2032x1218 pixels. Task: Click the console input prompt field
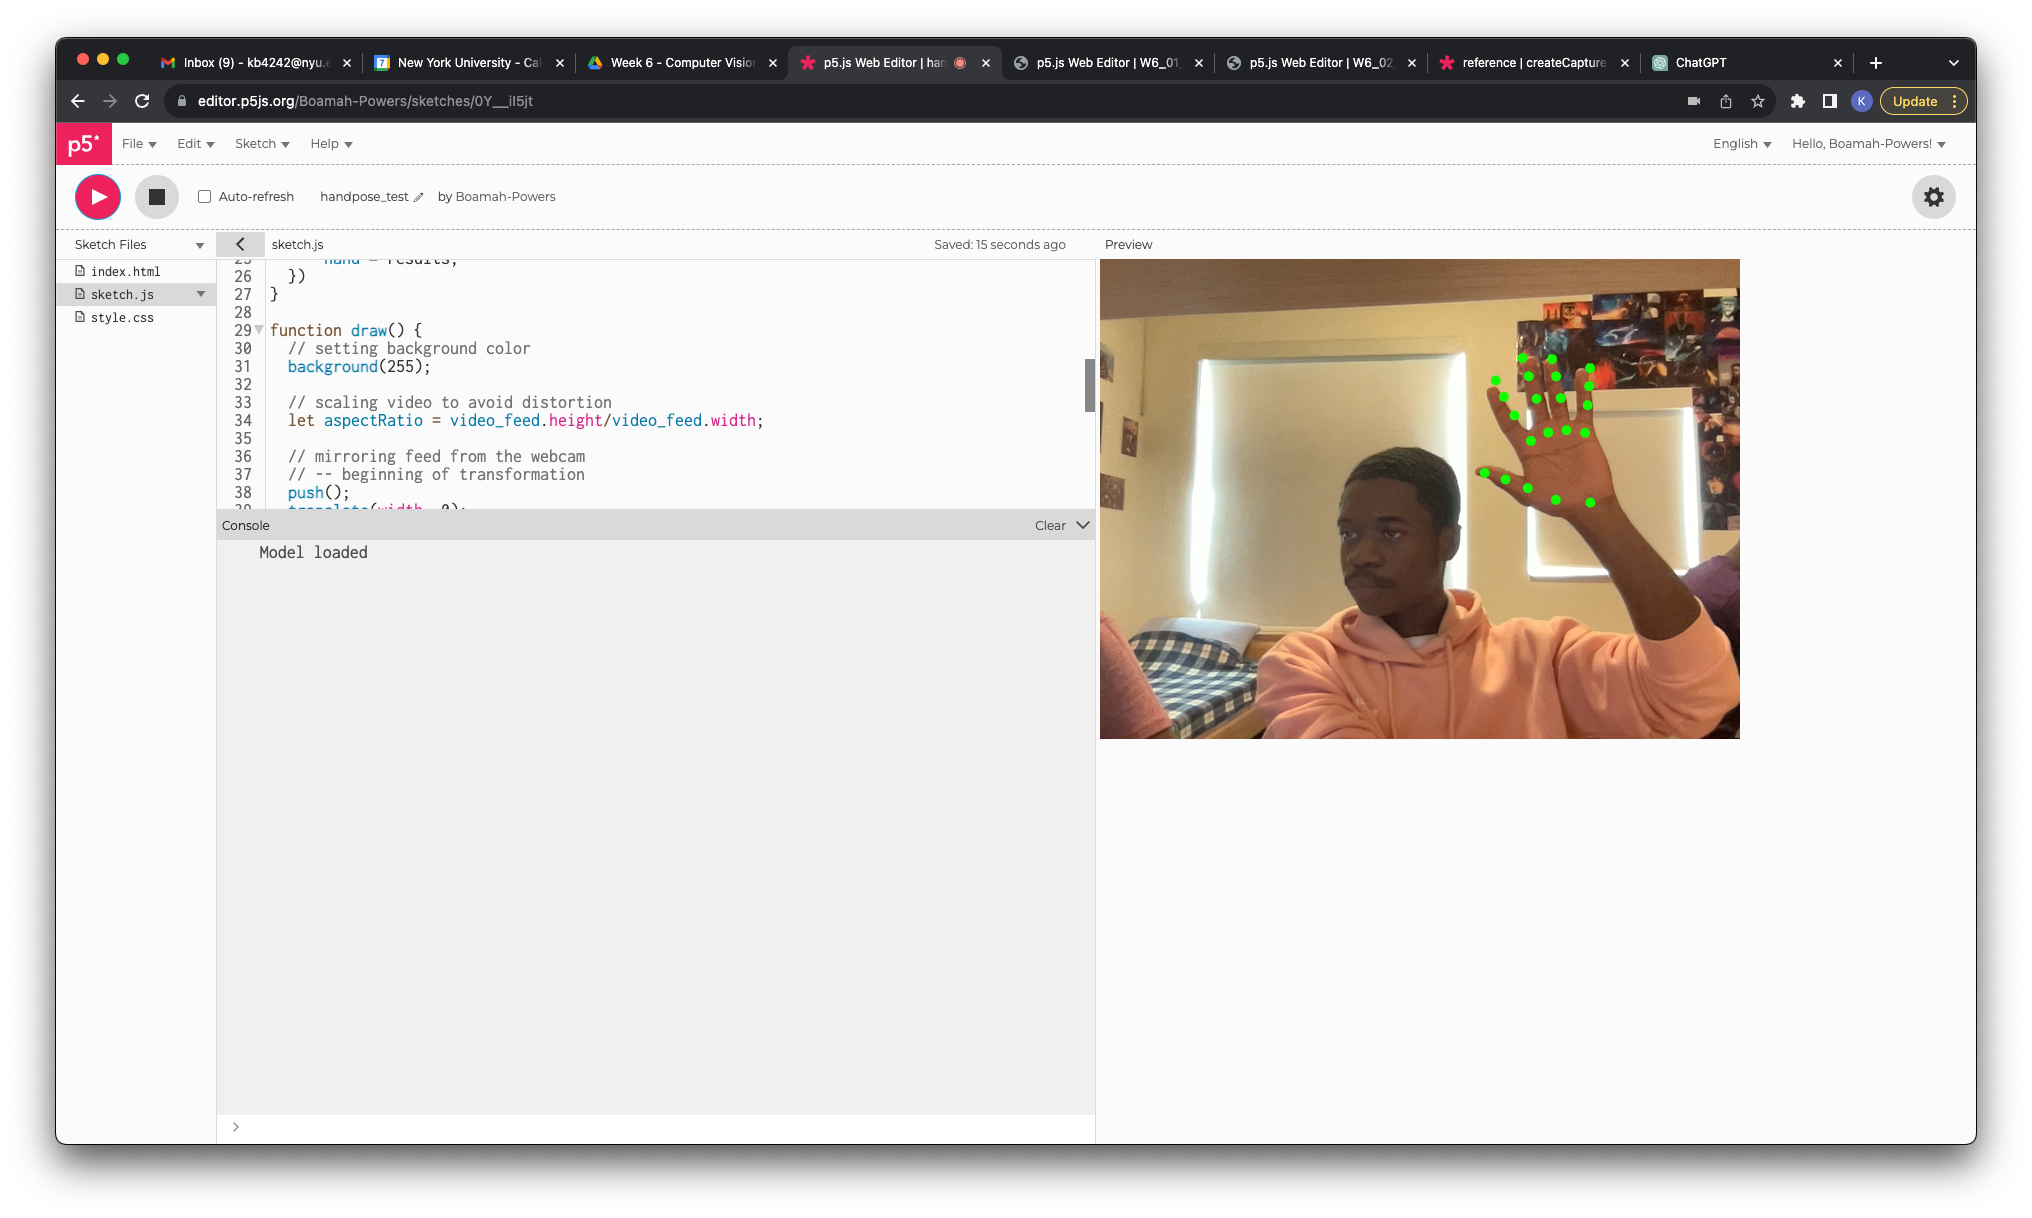click(x=656, y=1127)
